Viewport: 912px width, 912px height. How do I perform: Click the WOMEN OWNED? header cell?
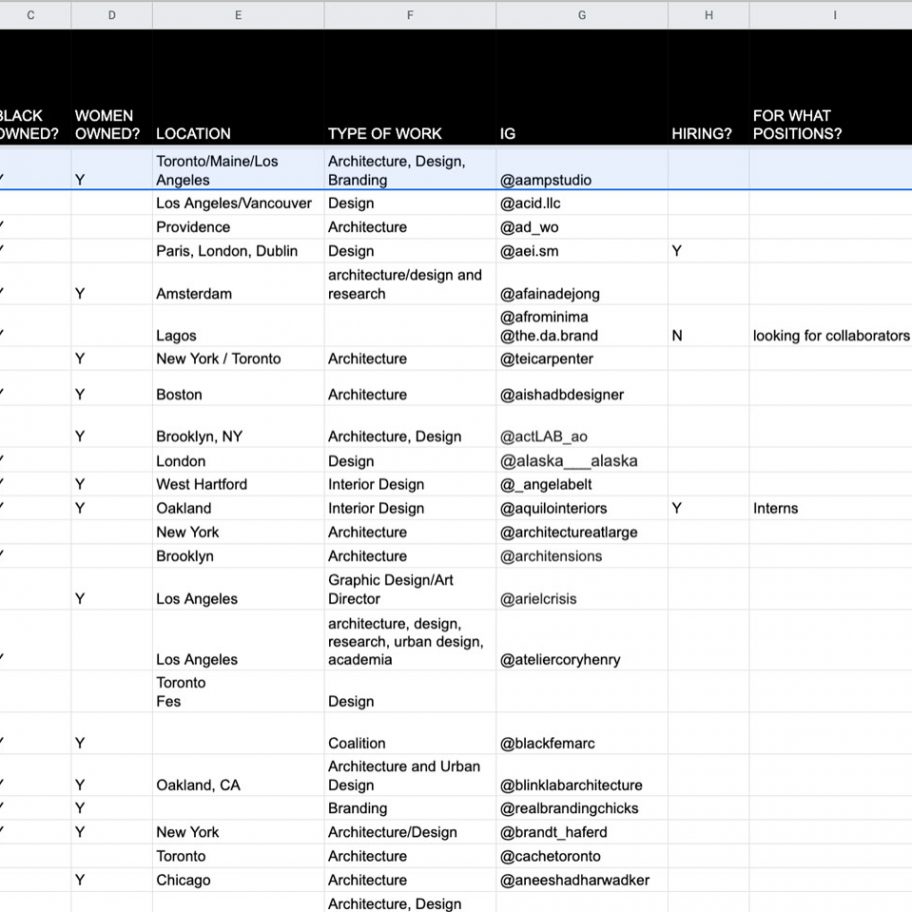[x=112, y=87]
